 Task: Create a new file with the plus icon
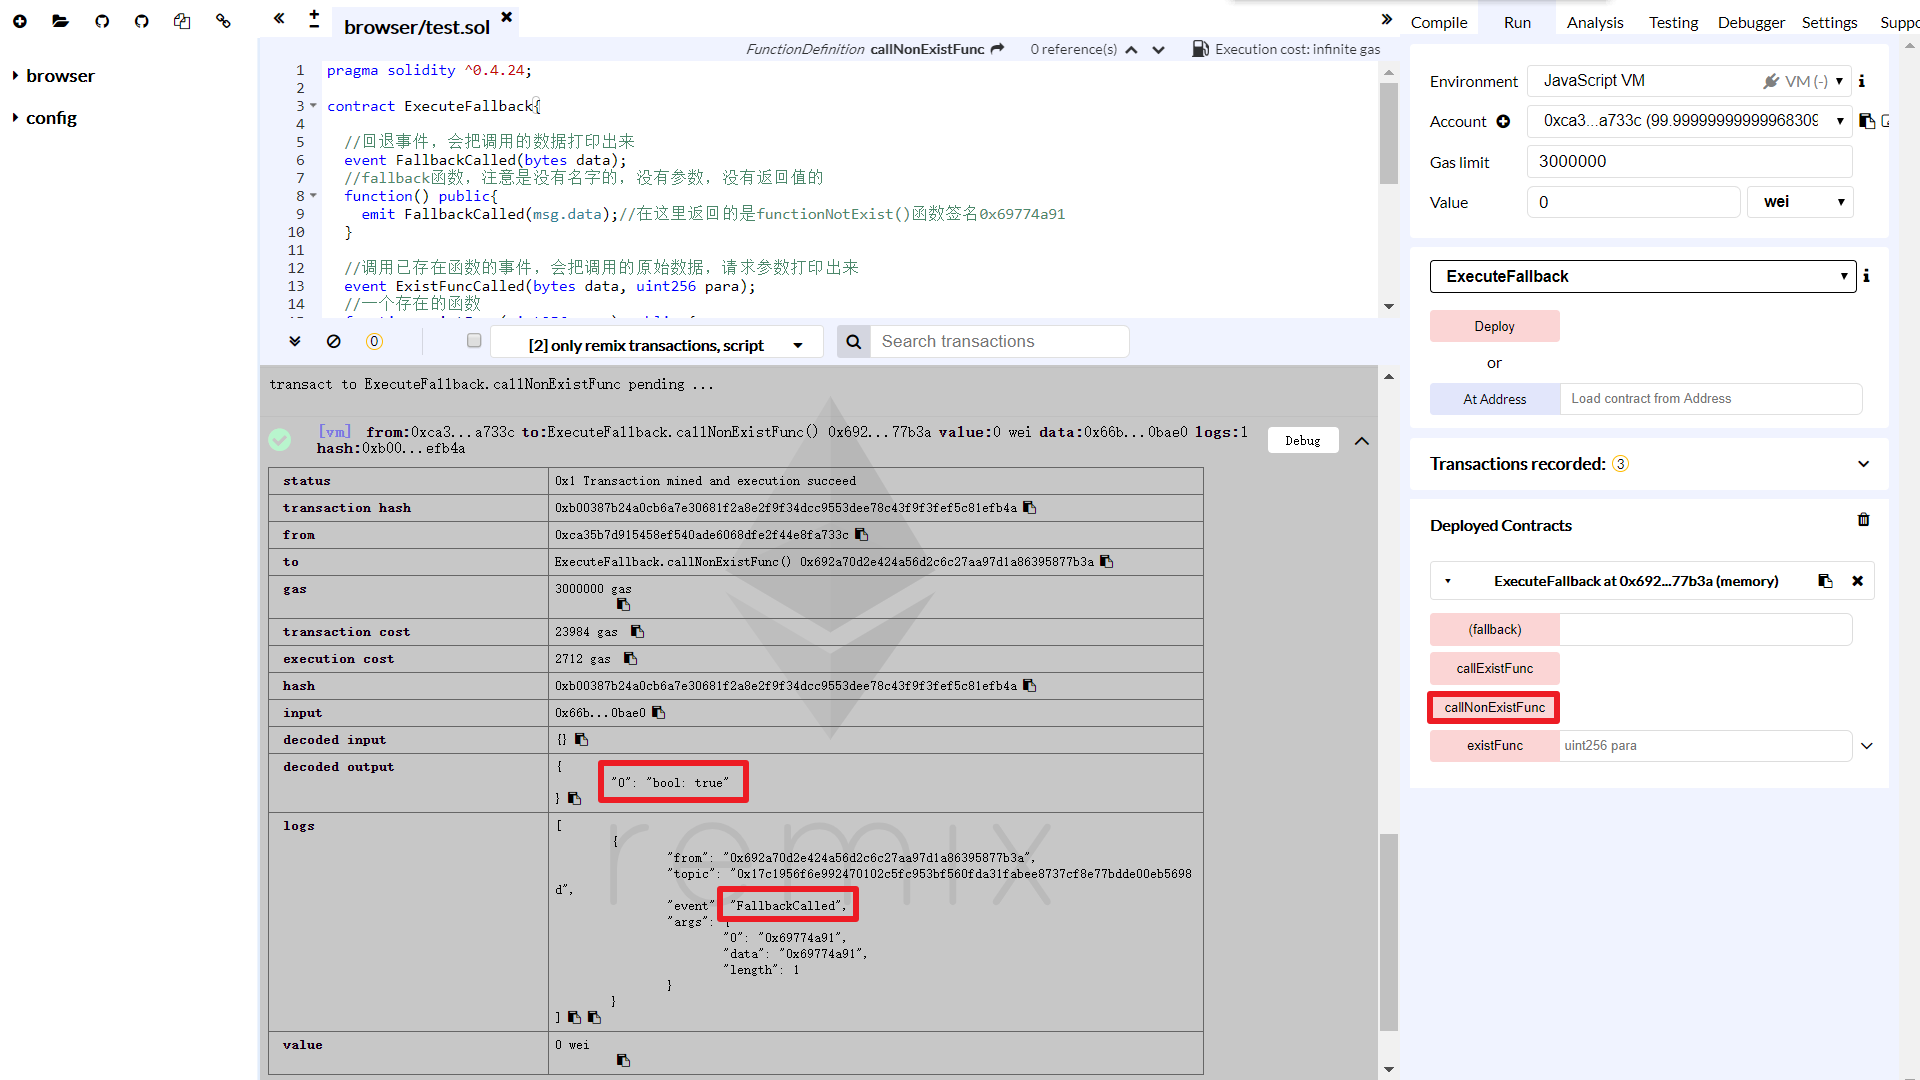click(20, 21)
